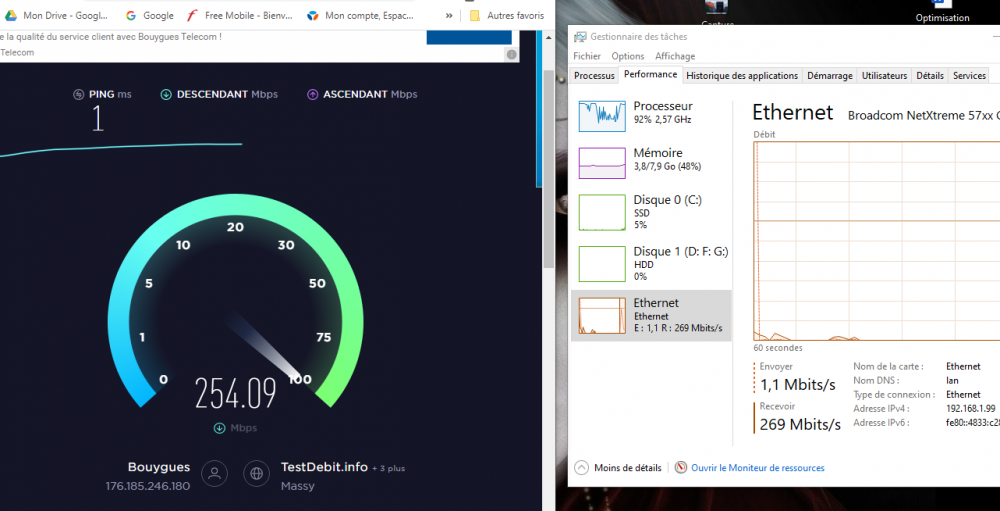Open the Fichier menu
Screen dimensions: 1000x511
(x=587, y=56)
